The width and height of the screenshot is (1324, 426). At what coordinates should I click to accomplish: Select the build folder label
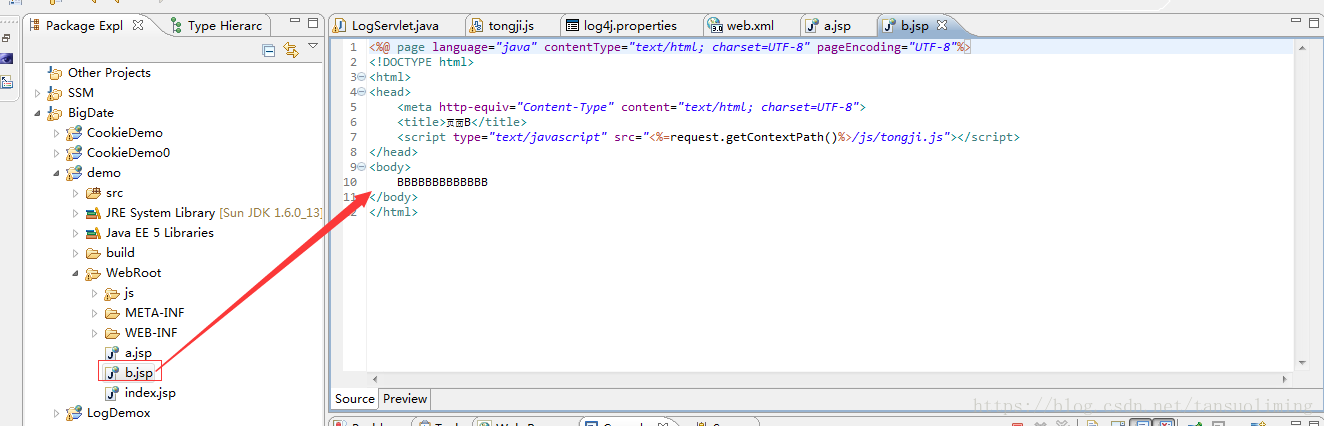120,253
